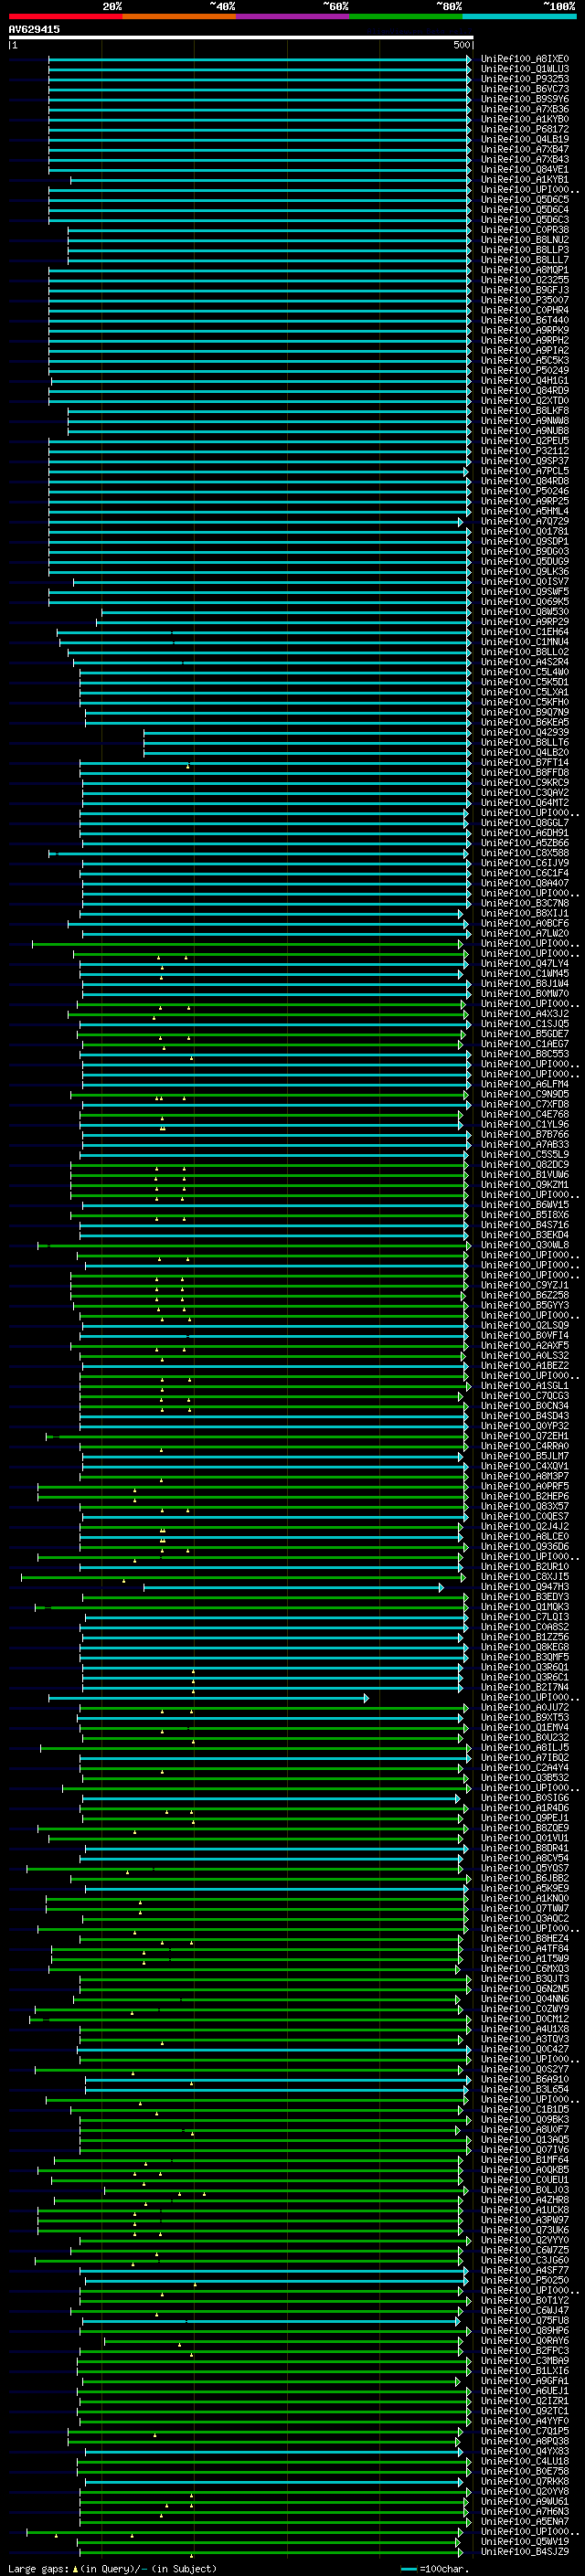The width and height of the screenshot is (585, 2576).
Task: Select the UniRef100_B4SD43 label
Action: click(x=525, y=1416)
